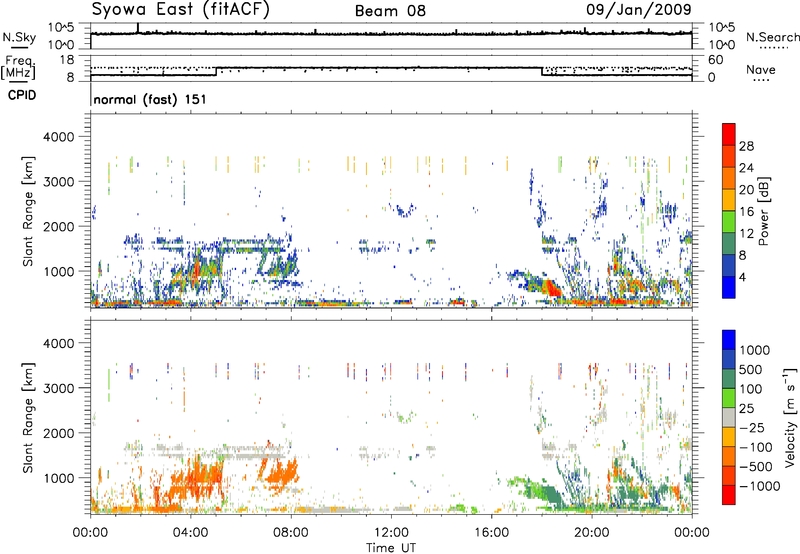Click the 16:00 time axis label
Image resolution: width=800 pixels, height=554 pixels.
[x=491, y=533]
